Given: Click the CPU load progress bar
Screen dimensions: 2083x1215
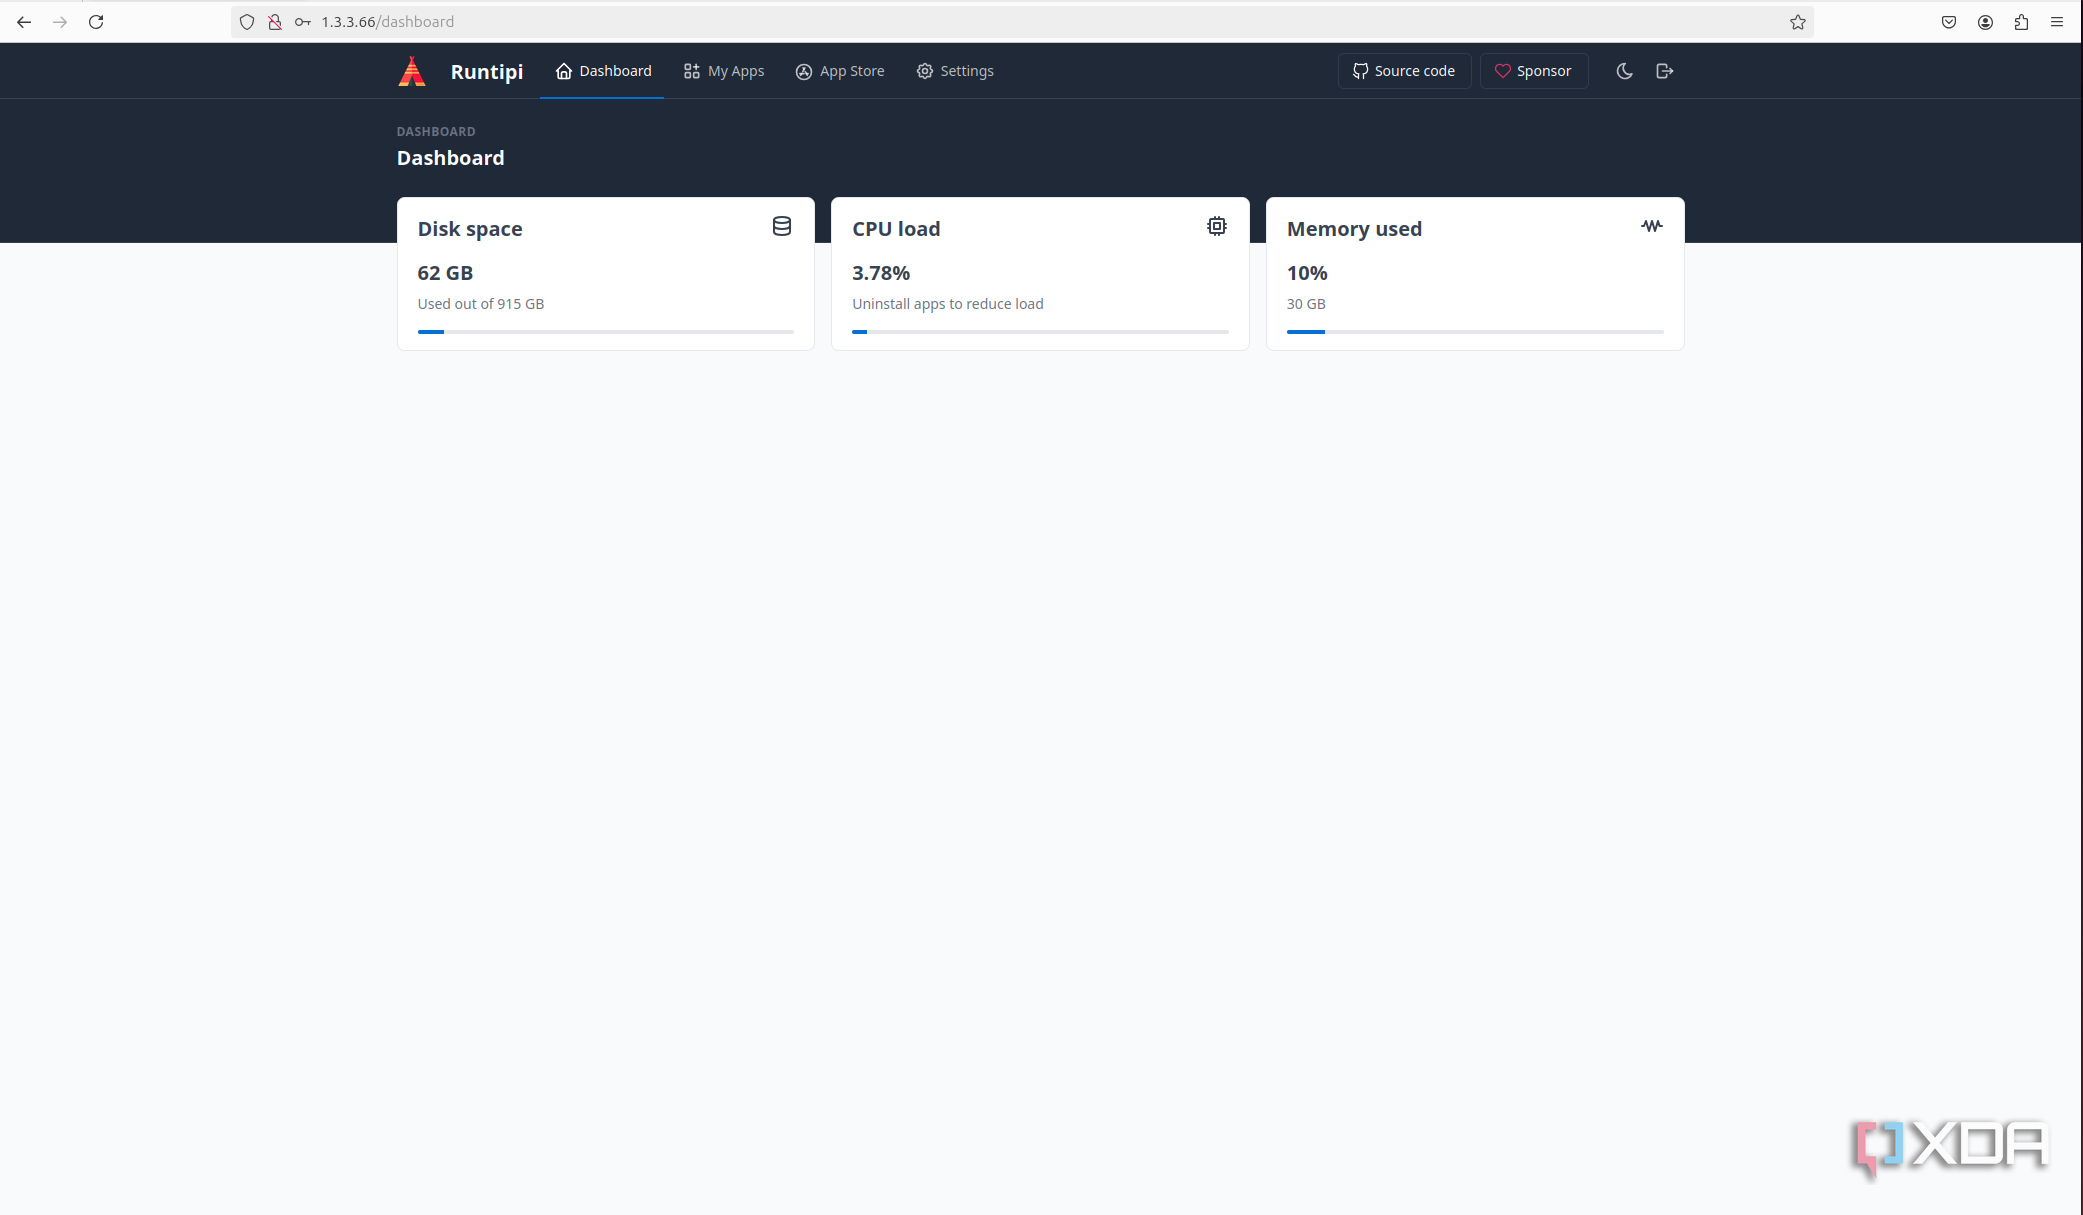Looking at the screenshot, I should (1040, 331).
